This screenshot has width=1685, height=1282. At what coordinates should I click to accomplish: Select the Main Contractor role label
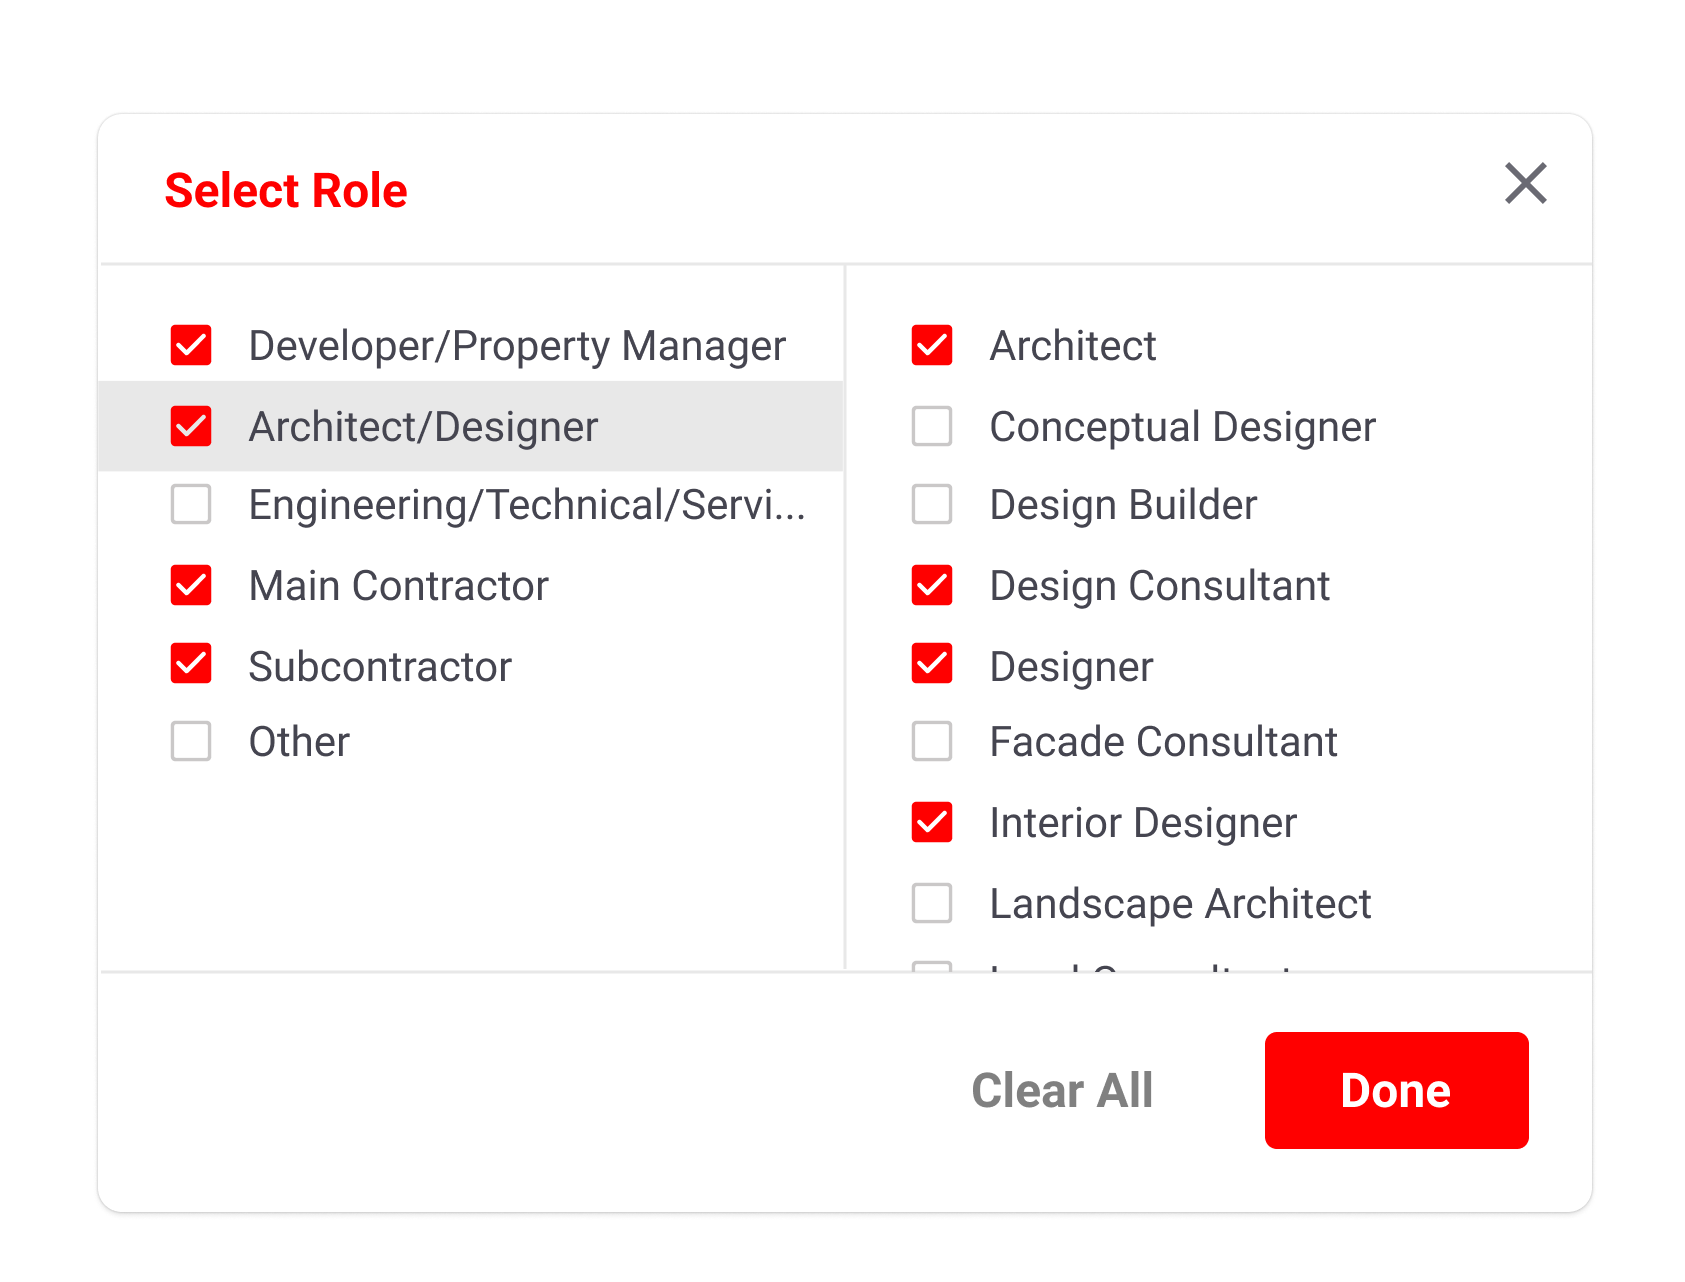[x=398, y=586]
